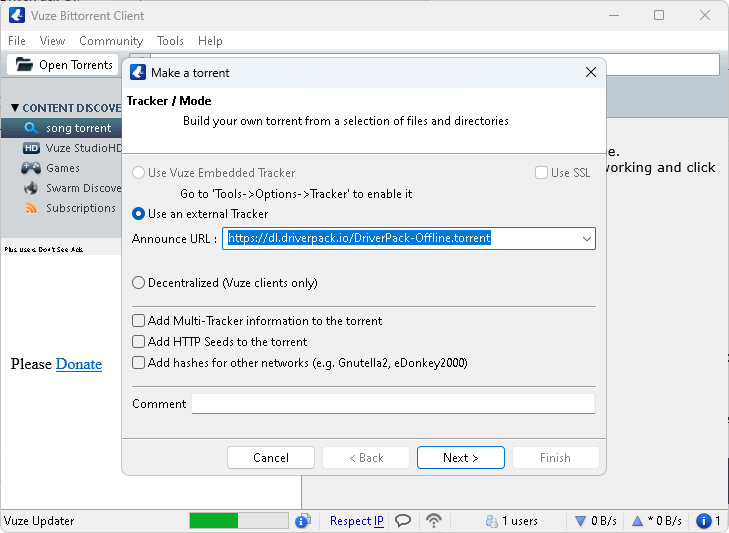
Task: Click the search magnifier icon beside song torrent
Action: click(x=31, y=128)
